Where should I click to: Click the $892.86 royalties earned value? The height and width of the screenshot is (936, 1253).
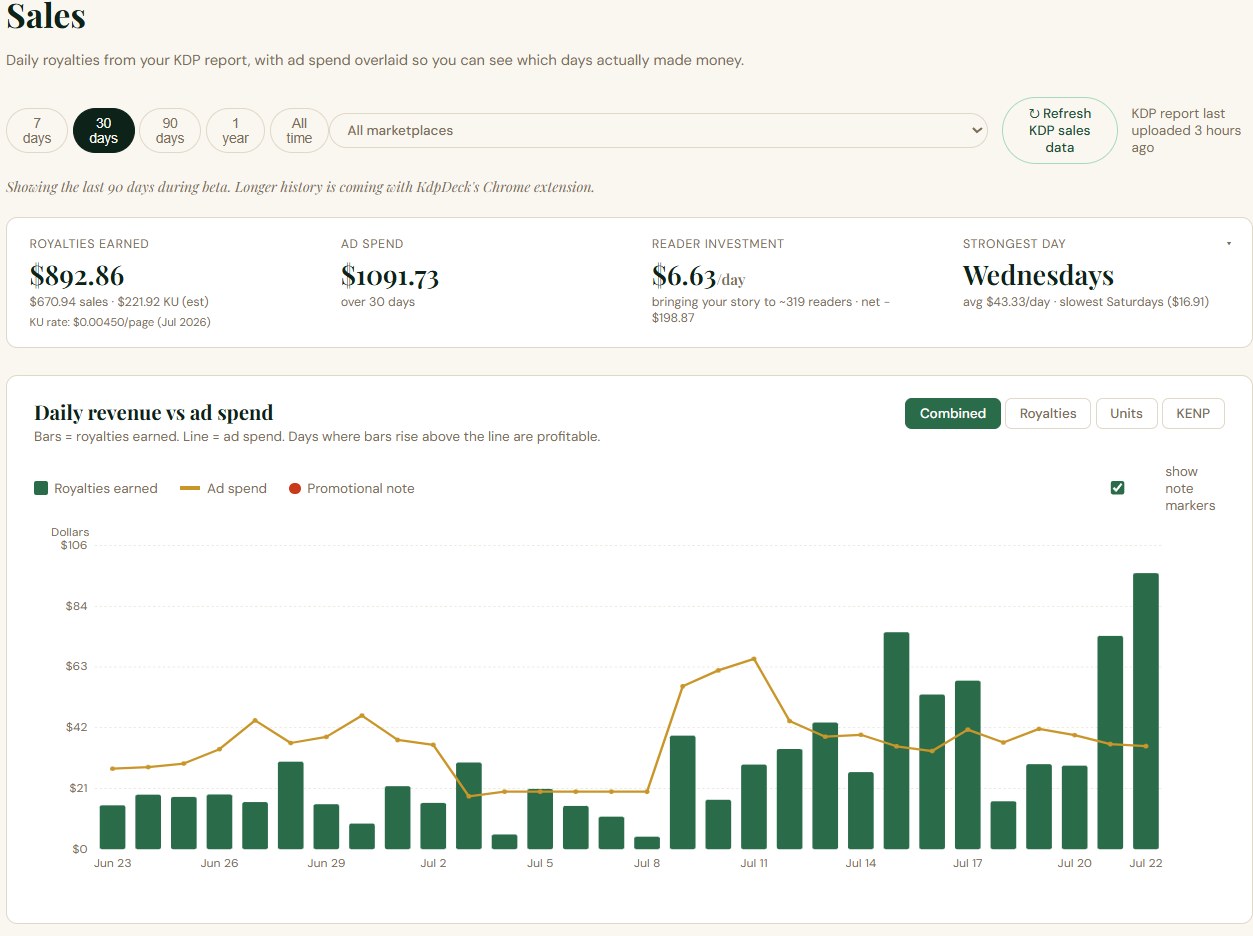pyautogui.click(x=77, y=275)
